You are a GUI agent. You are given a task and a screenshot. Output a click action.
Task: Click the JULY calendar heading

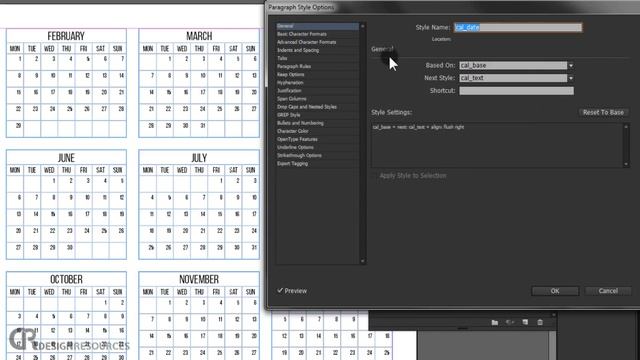point(199,158)
